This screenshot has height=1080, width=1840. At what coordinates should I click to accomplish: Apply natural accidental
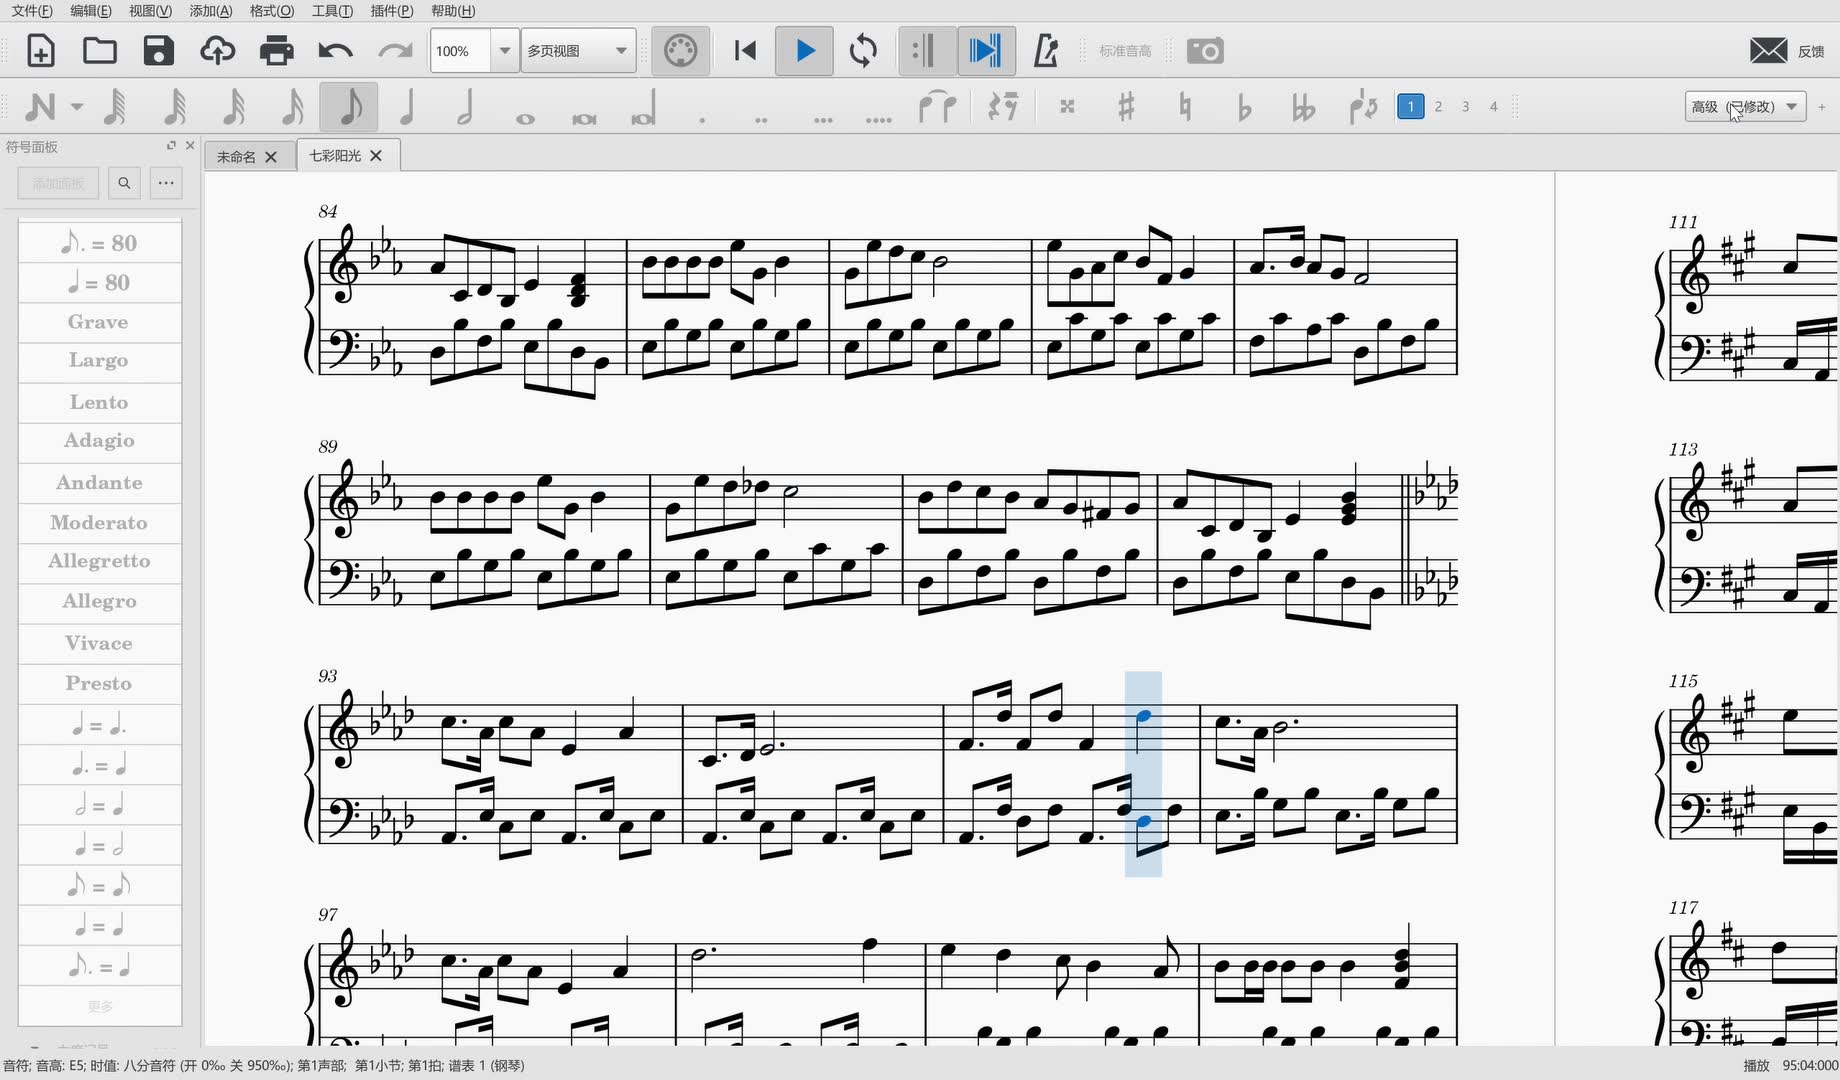coord(1185,107)
